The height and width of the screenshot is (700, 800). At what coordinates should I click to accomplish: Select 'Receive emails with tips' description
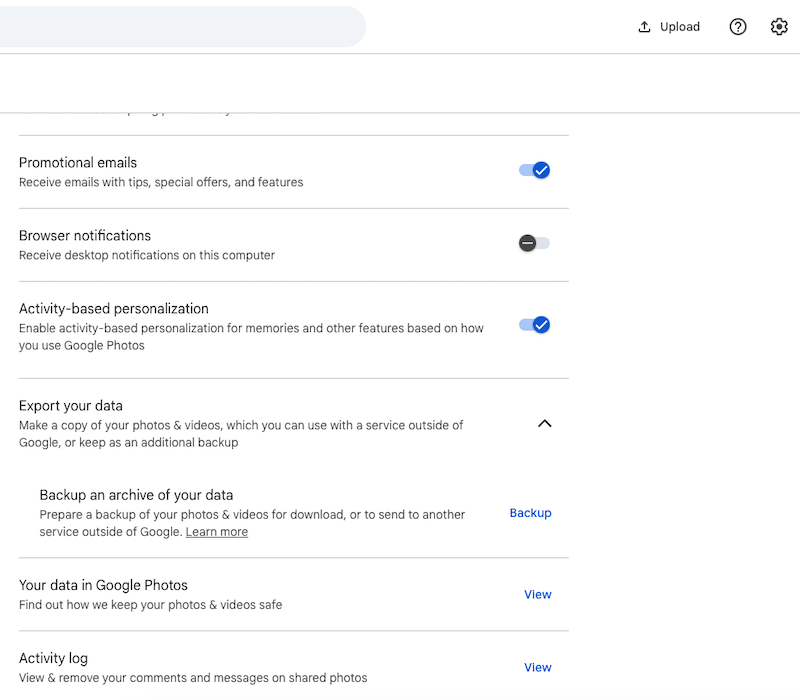coord(161,182)
